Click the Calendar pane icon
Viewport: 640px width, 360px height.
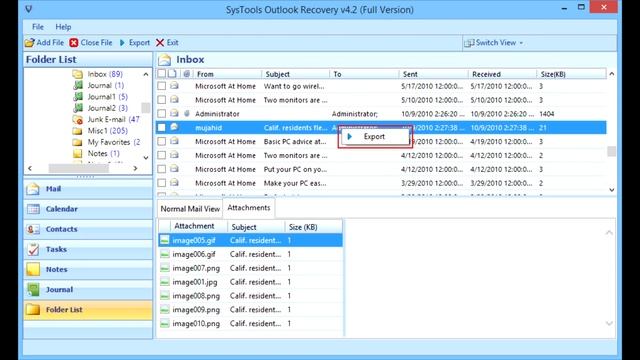(33, 209)
